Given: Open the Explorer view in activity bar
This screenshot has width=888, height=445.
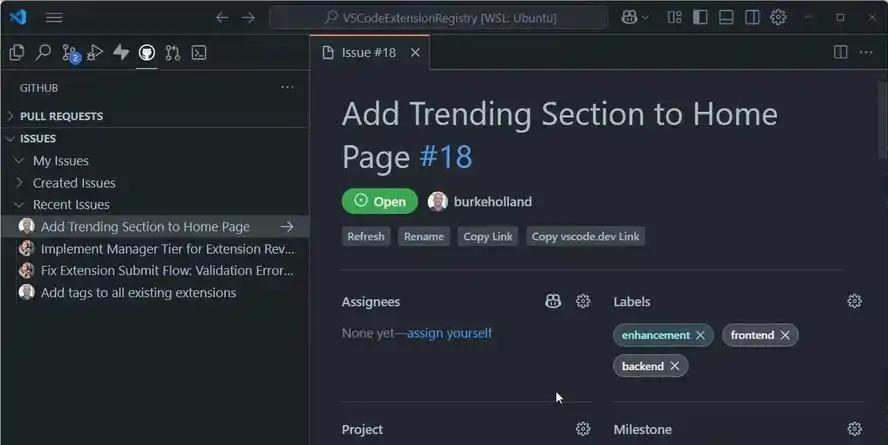Looking at the screenshot, I should click(x=17, y=53).
